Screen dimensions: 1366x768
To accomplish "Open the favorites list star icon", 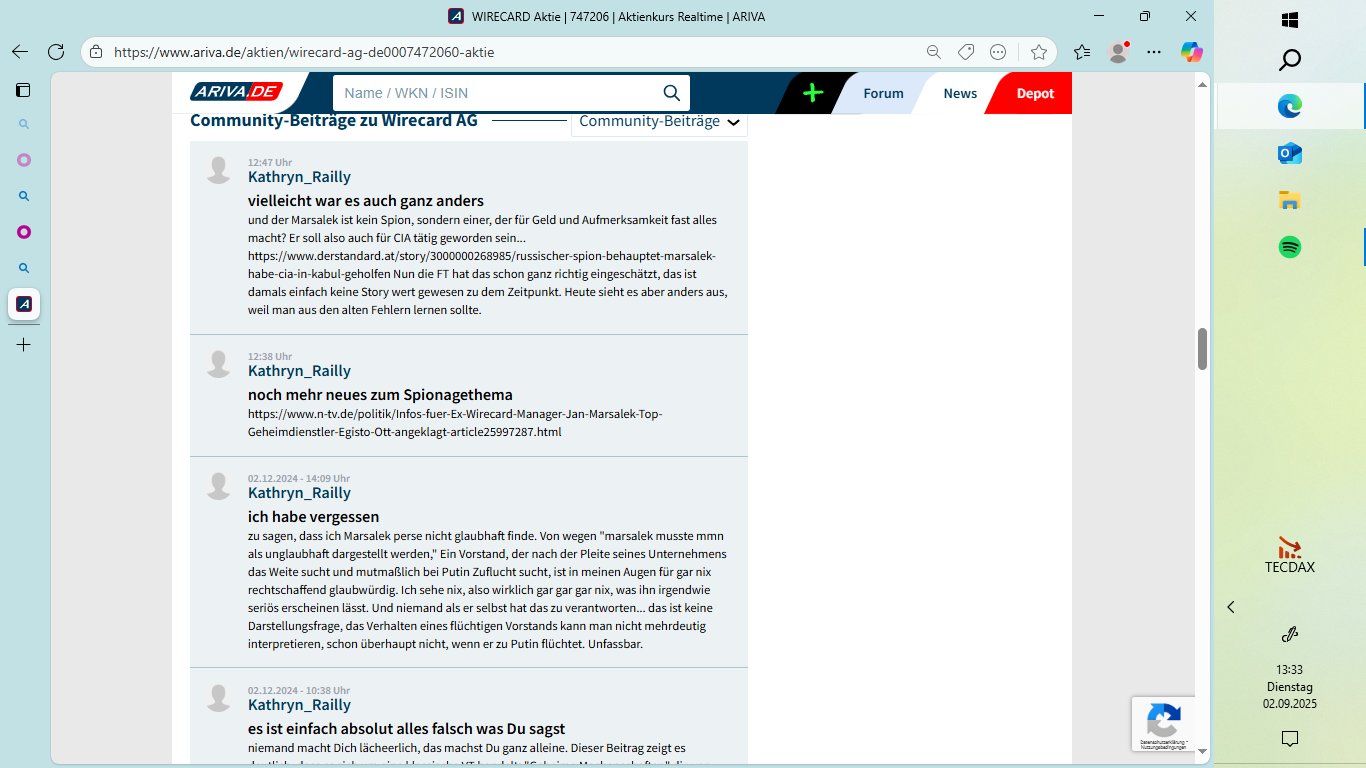I will pos(1082,51).
